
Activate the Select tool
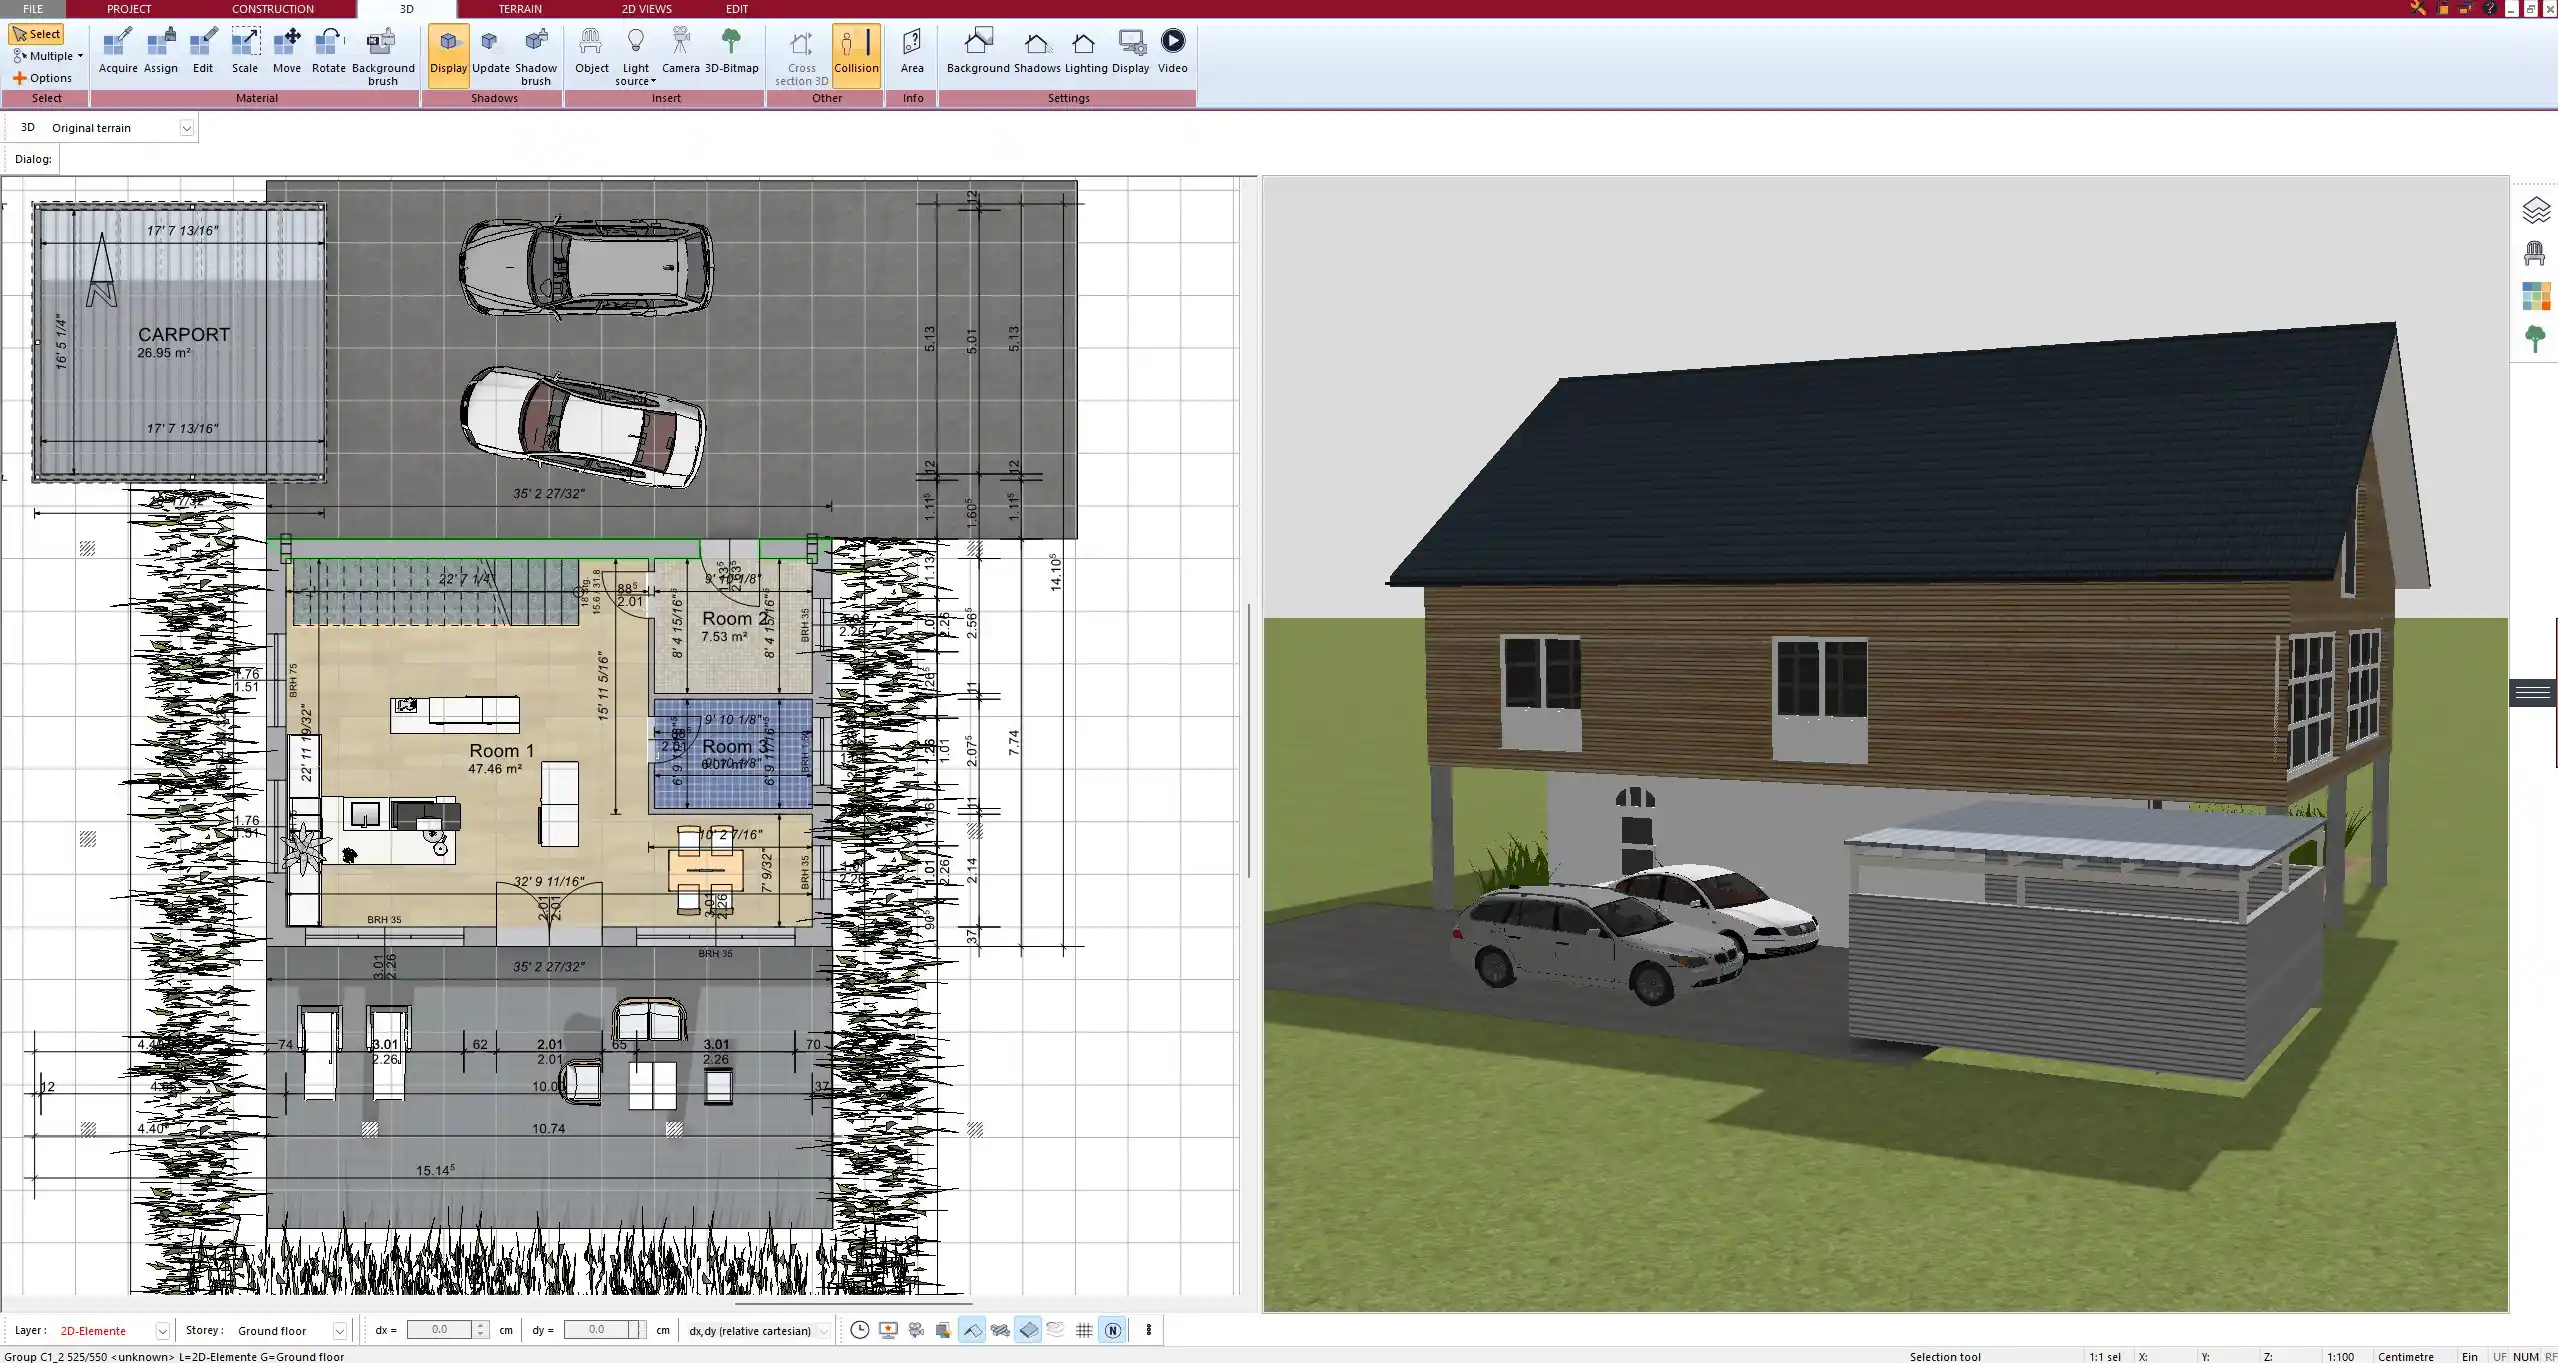click(x=36, y=34)
